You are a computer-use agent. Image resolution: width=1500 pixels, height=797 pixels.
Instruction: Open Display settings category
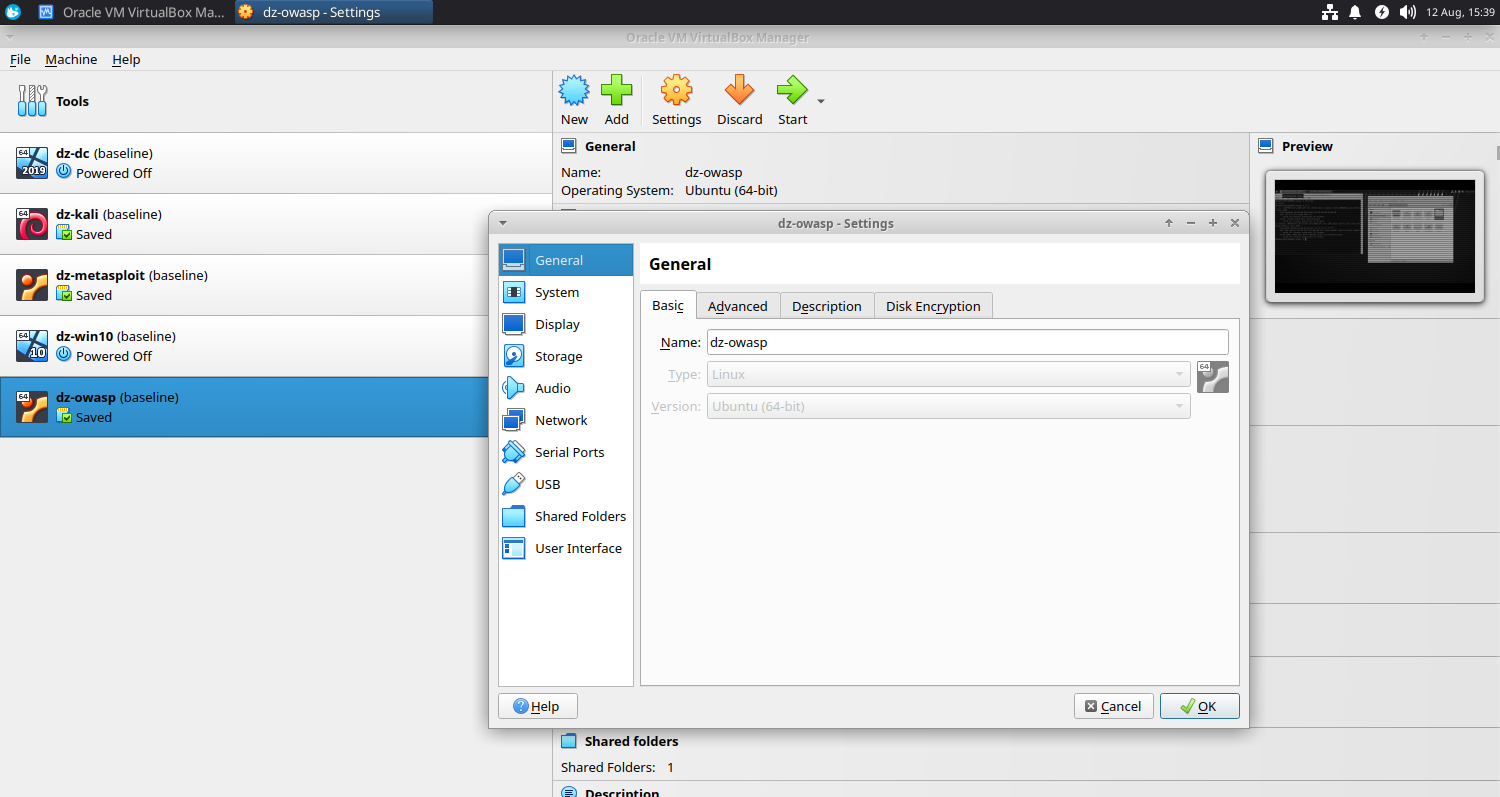[566, 324]
